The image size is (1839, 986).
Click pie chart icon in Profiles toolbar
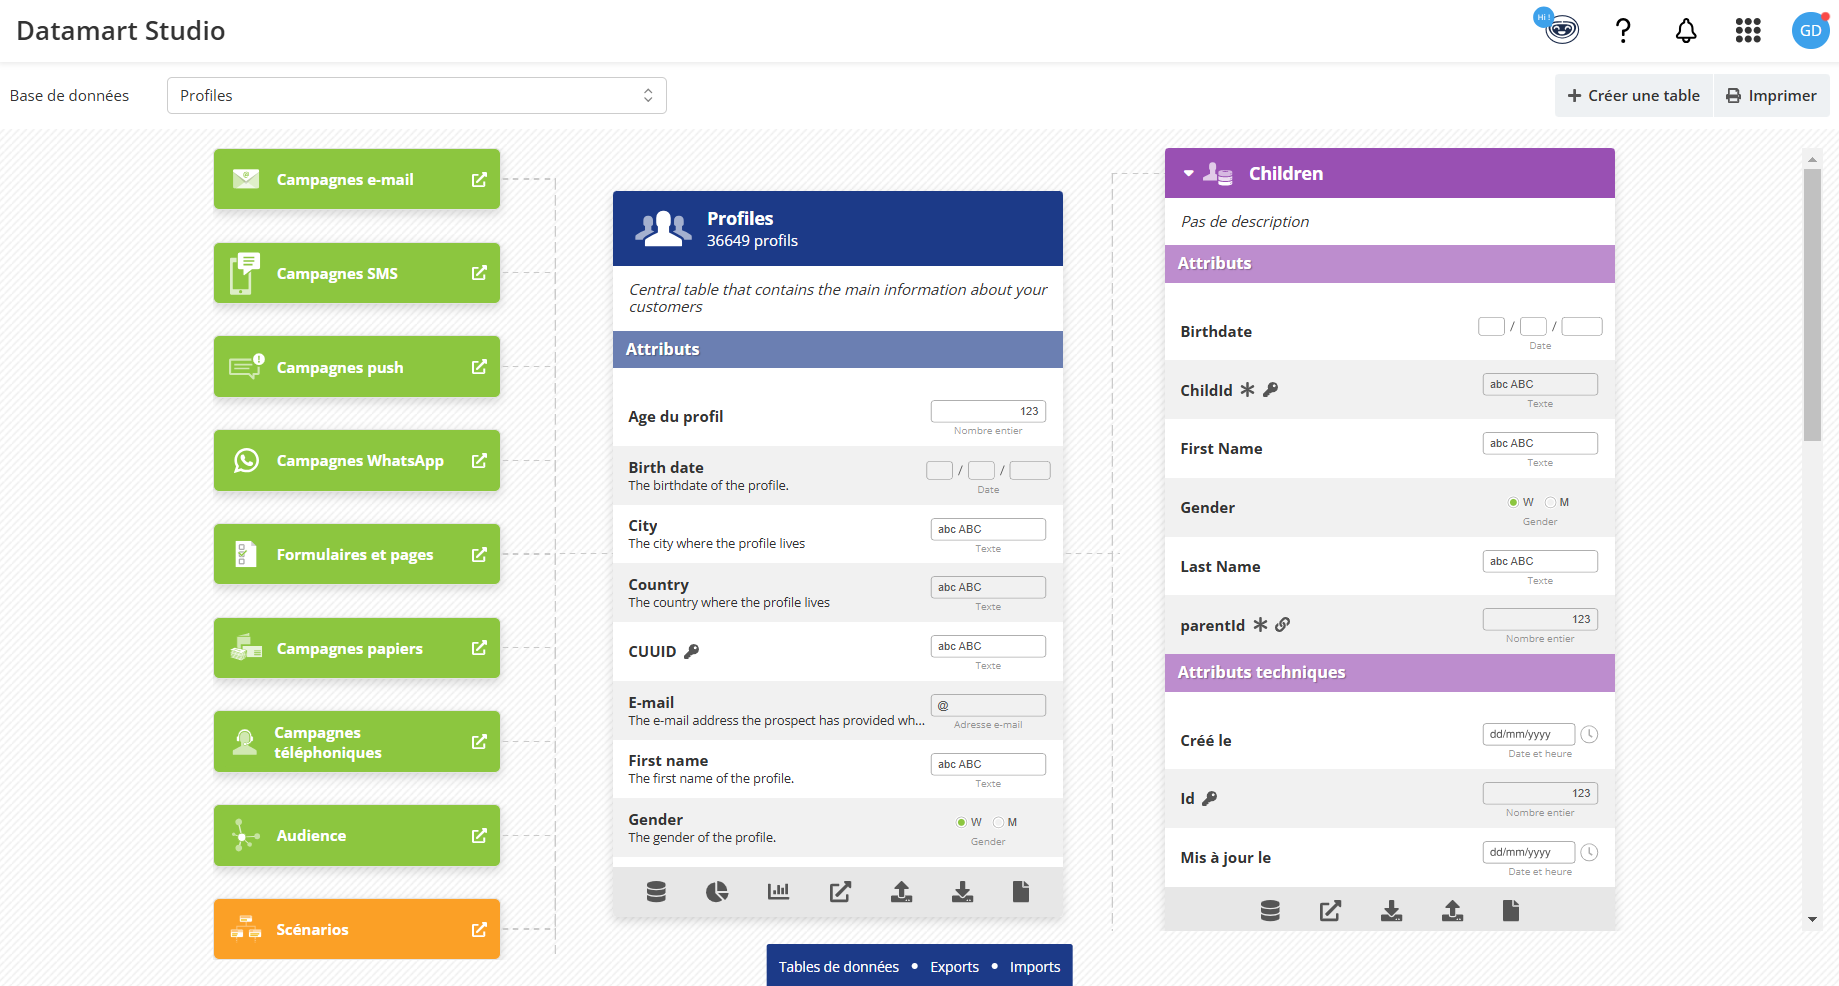pyautogui.click(x=717, y=892)
